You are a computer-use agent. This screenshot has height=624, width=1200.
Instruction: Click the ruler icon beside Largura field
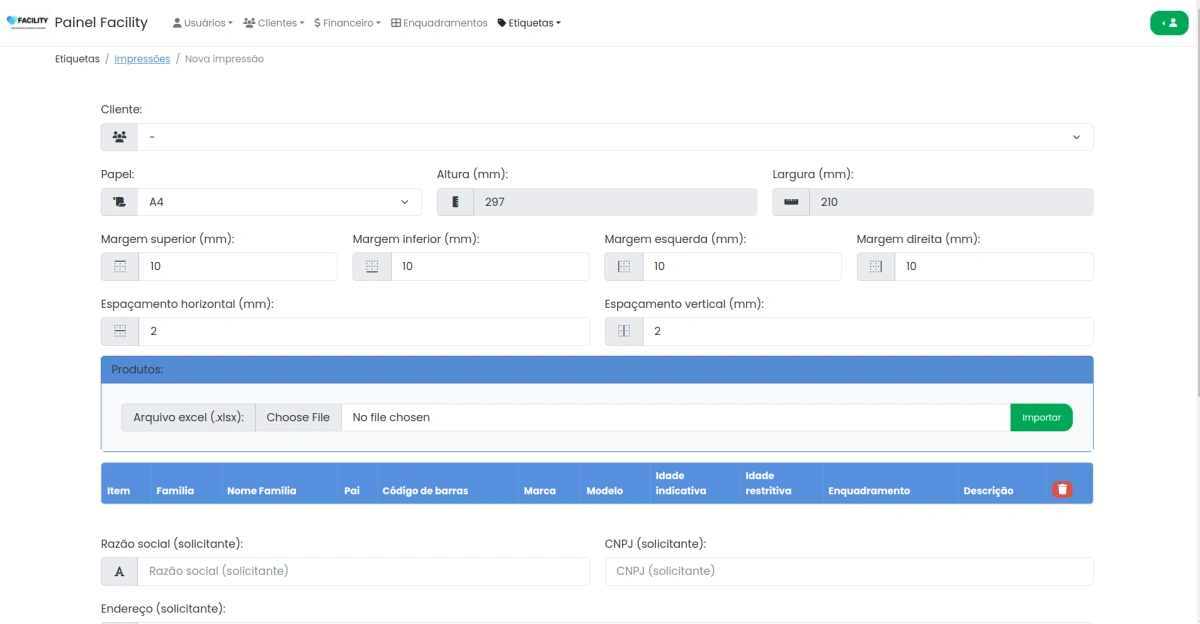click(791, 201)
